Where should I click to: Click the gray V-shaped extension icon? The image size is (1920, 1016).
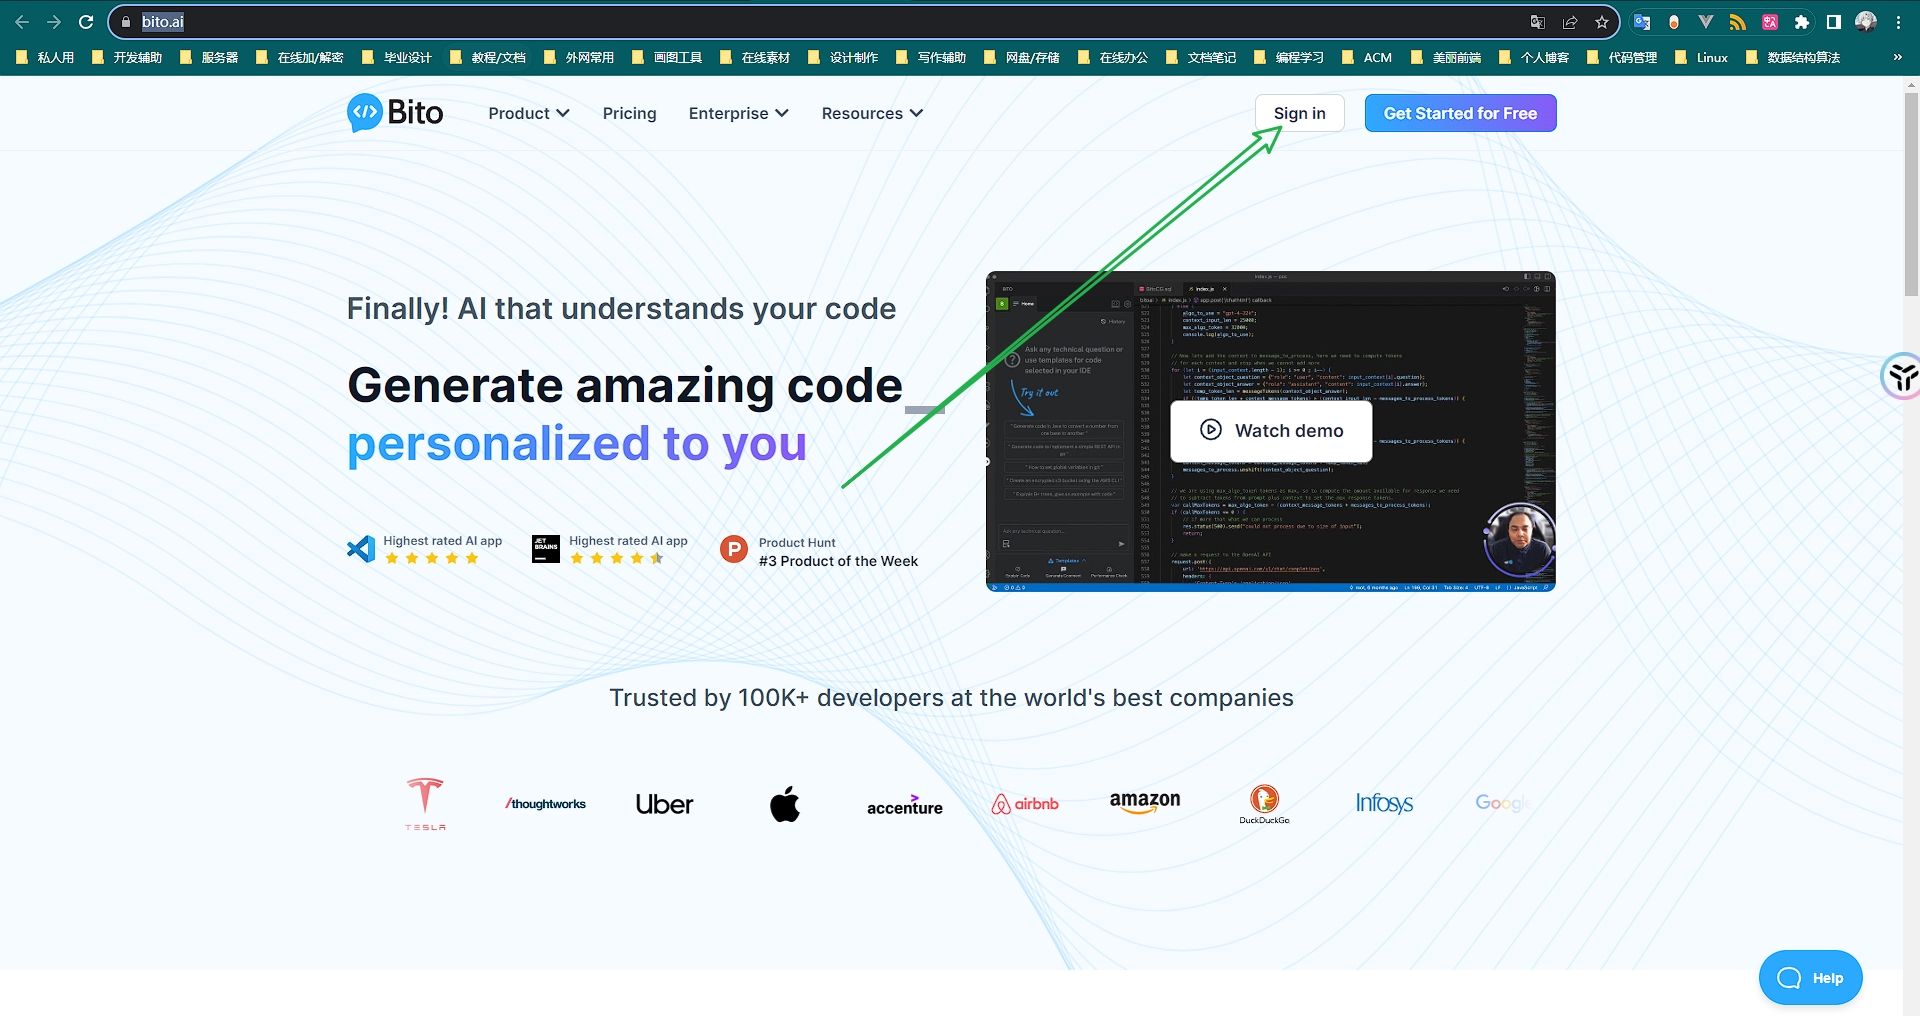1706,22
